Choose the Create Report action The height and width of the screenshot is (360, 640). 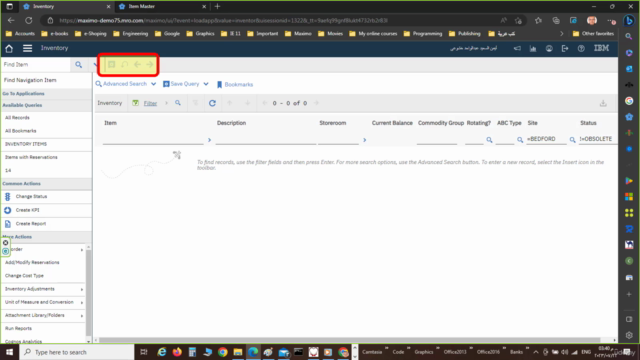click(x=31, y=224)
